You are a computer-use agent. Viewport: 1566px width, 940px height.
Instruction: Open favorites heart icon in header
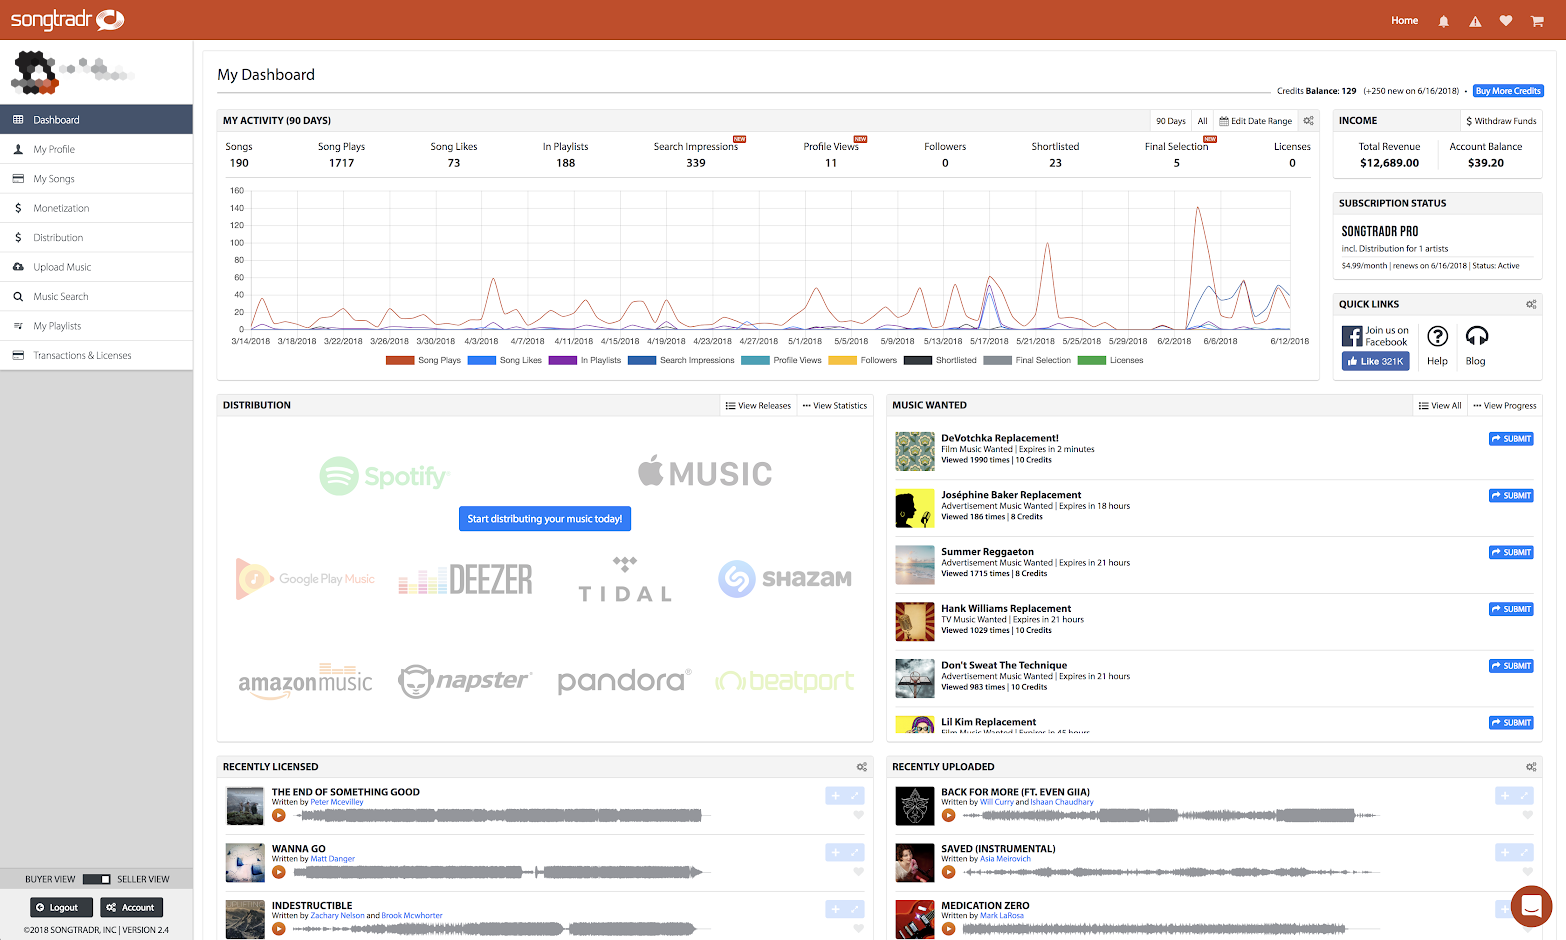1506,21
